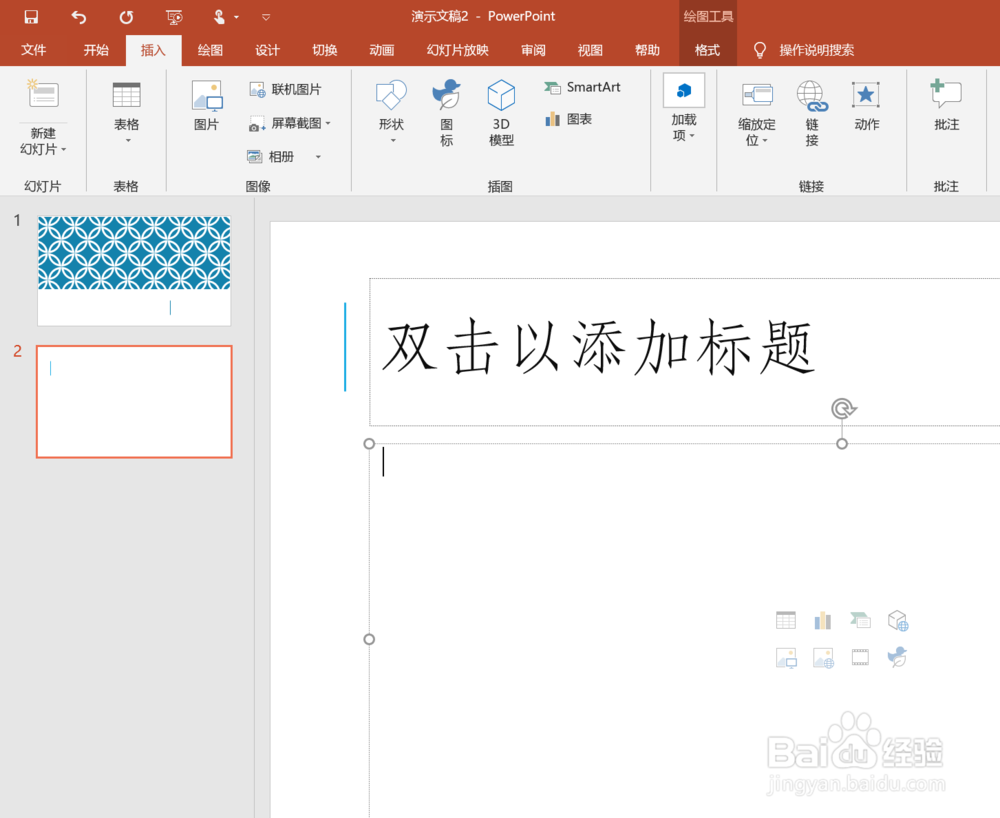Open the customize quick access toolbar arrow
1000x818 pixels.
click(266, 17)
